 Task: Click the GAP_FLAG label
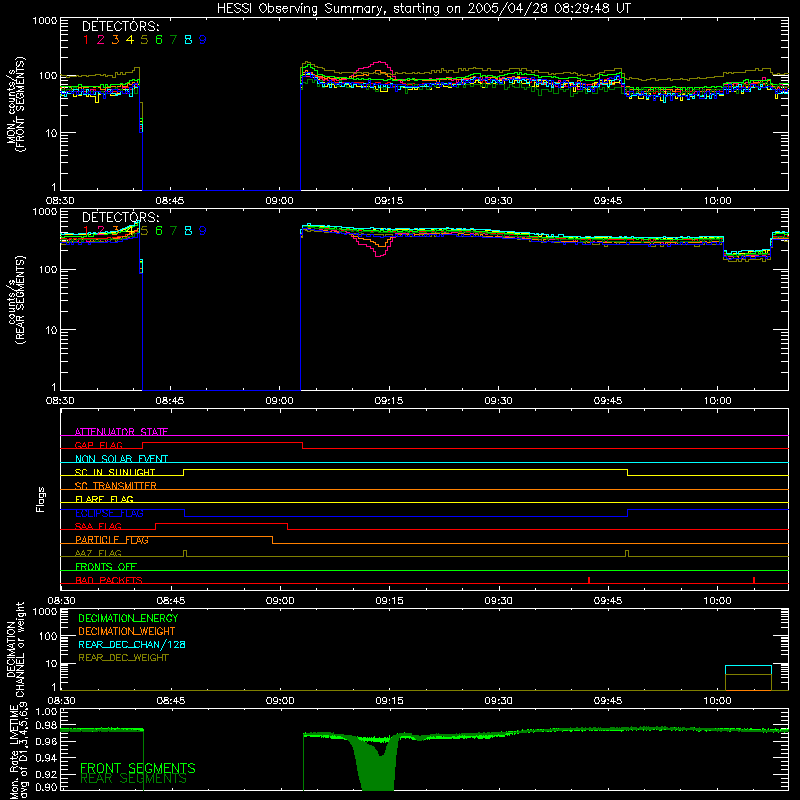[98, 445]
